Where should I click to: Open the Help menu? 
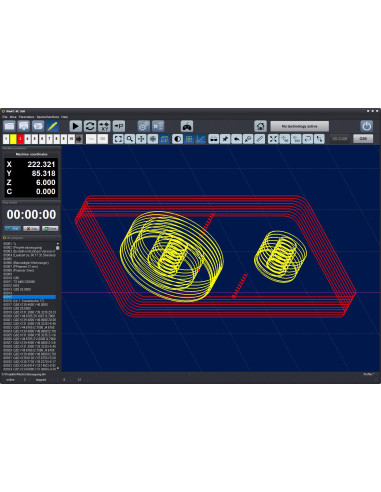64,117
